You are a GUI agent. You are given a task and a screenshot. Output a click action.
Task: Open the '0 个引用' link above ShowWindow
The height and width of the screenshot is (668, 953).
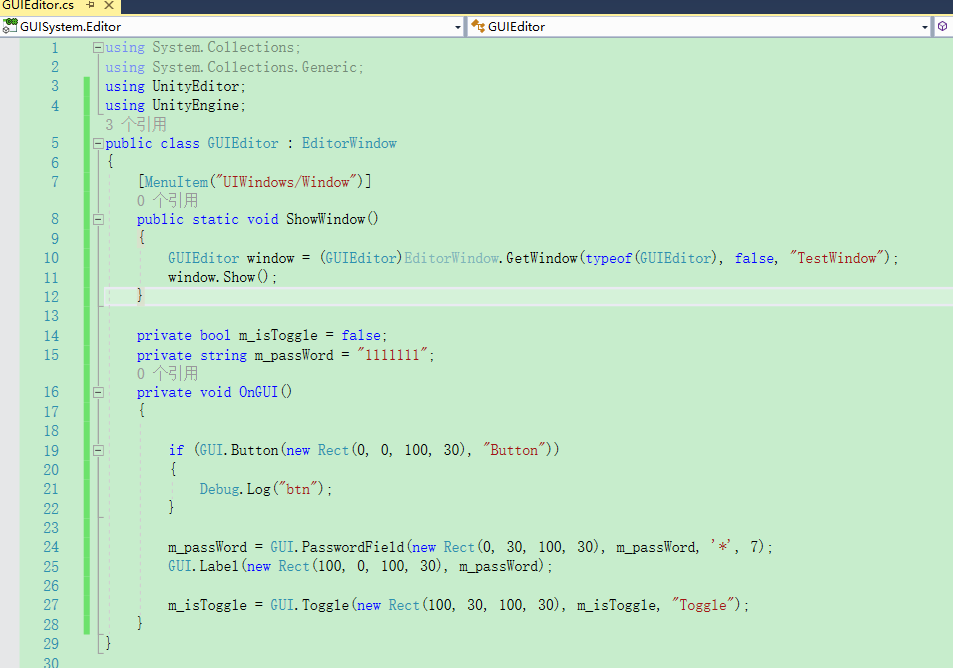tap(167, 201)
